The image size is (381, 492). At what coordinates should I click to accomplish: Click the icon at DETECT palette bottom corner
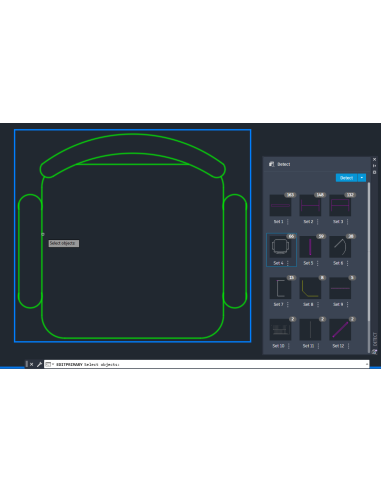374,351
